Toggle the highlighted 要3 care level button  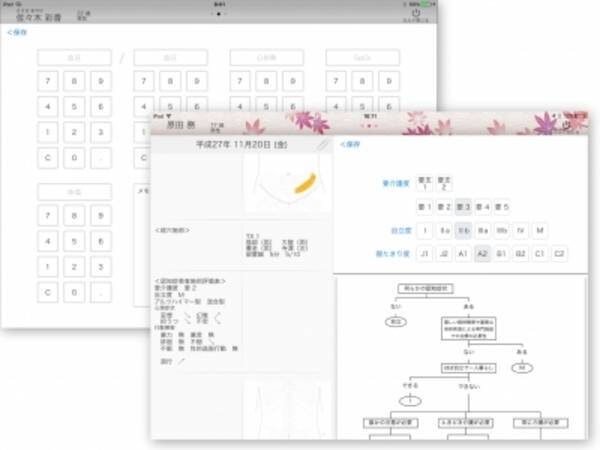[463, 207]
